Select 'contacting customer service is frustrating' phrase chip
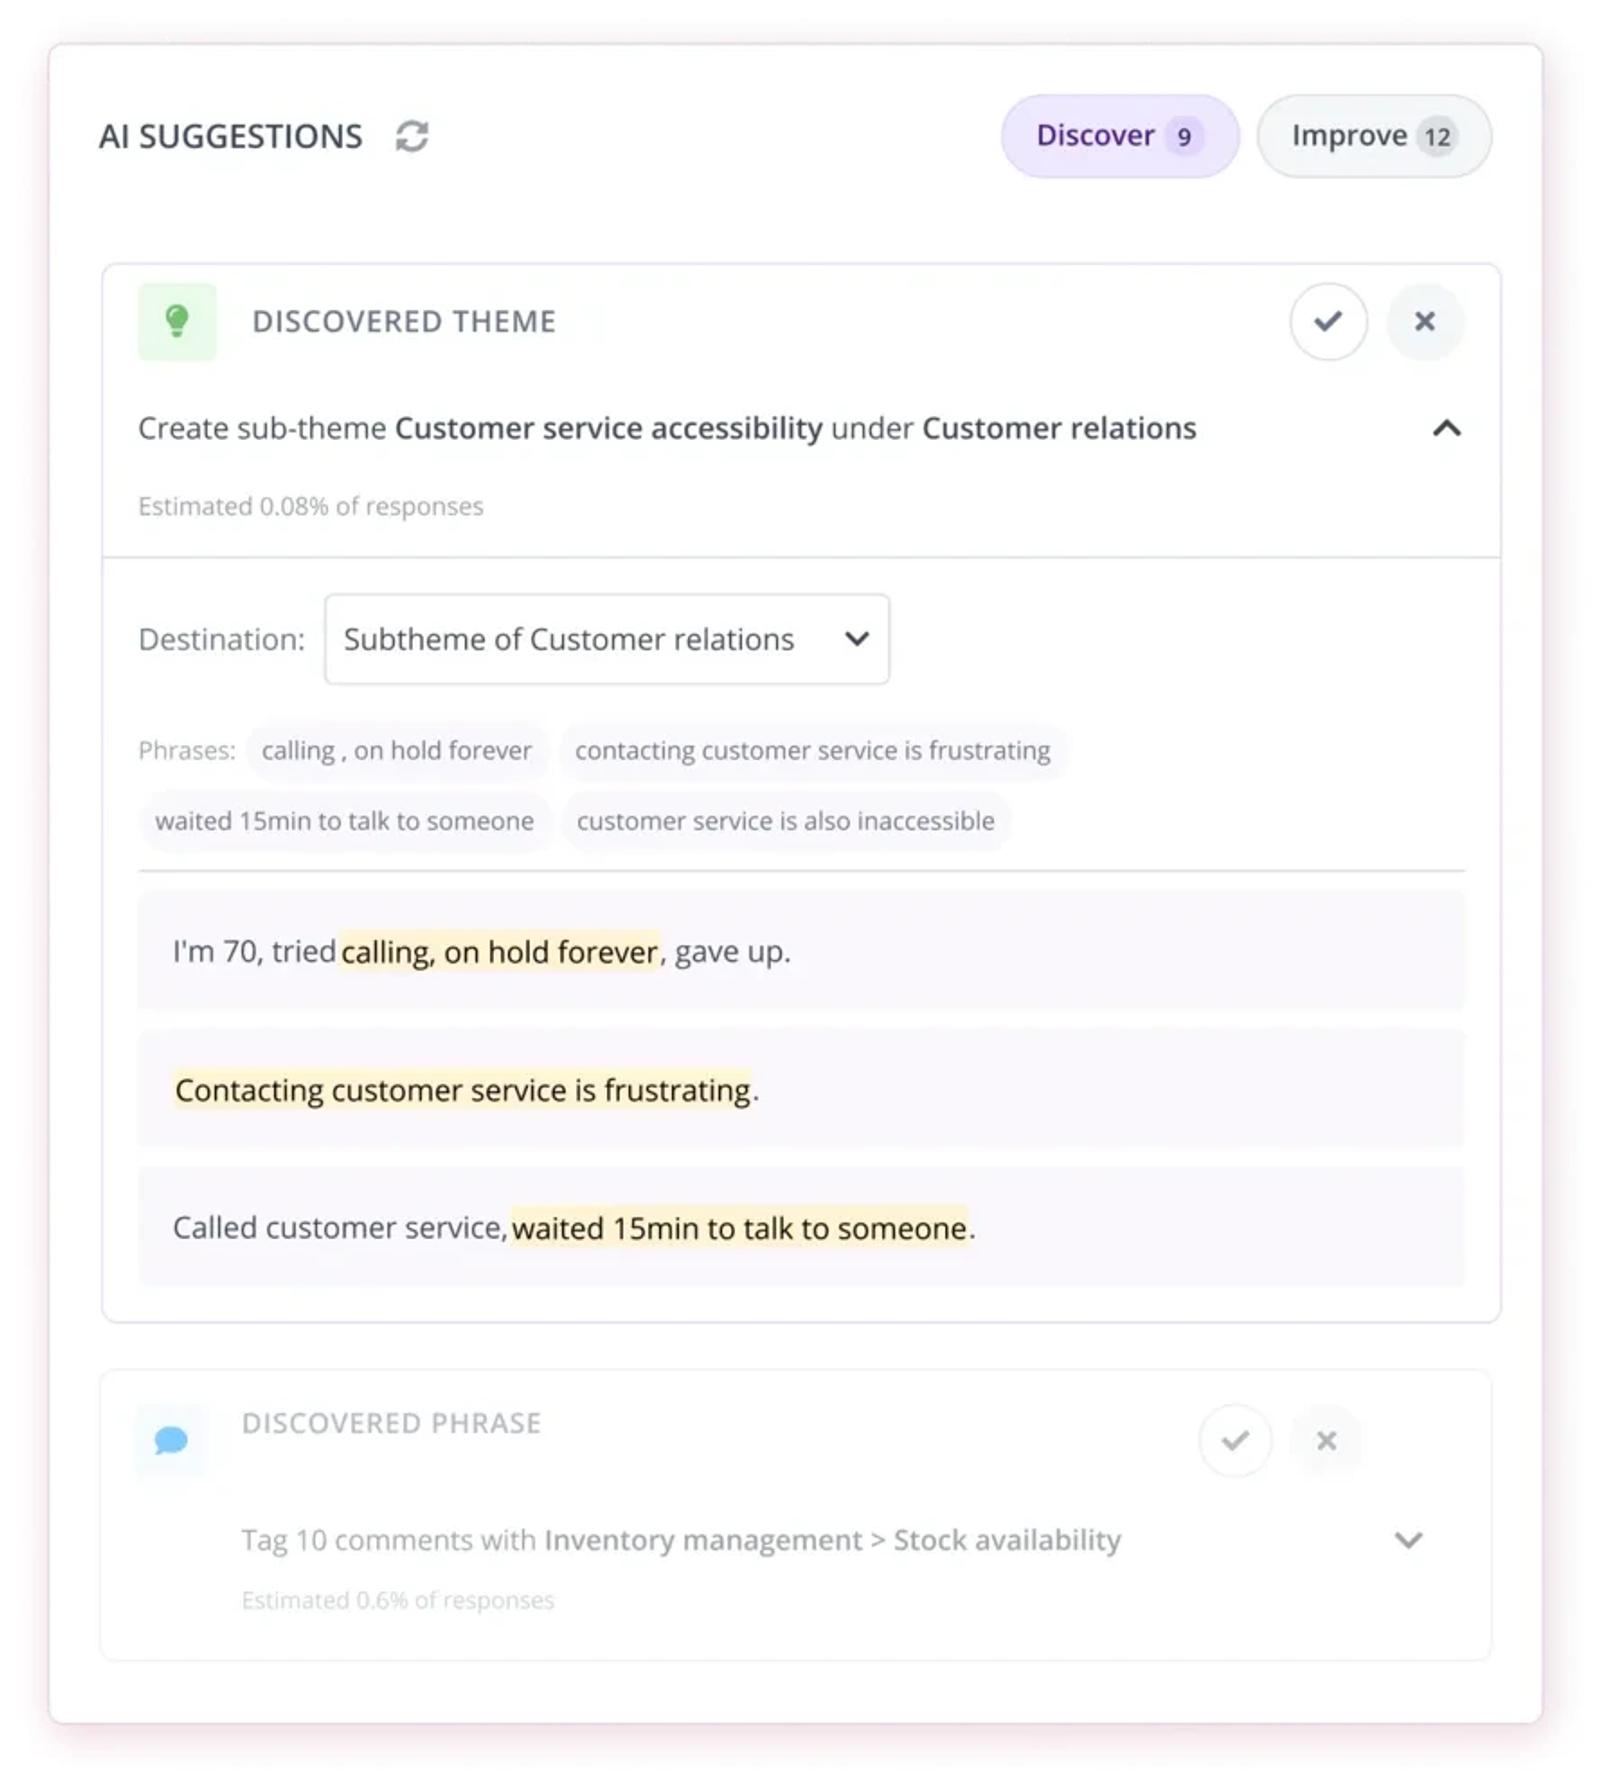The height and width of the screenshot is (1785, 1600). [x=812, y=750]
